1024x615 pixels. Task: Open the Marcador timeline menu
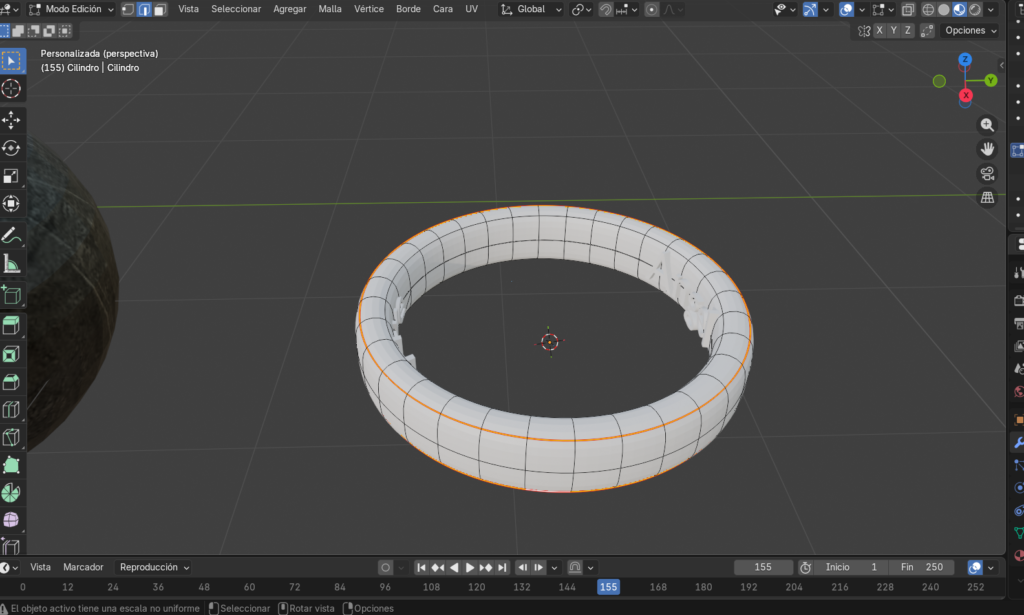pyautogui.click(x=83, y=567)
